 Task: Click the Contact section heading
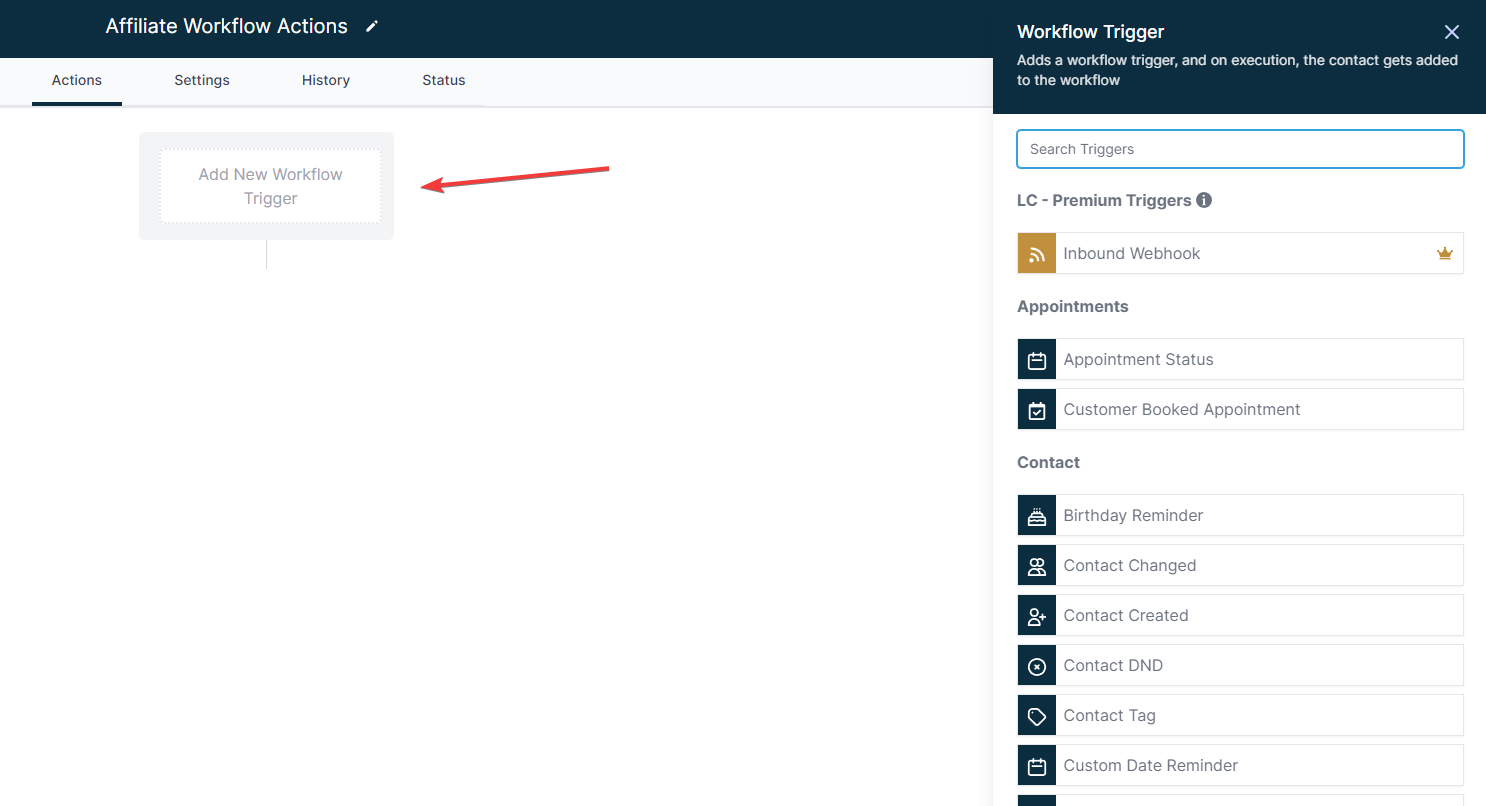point(1048,462)
